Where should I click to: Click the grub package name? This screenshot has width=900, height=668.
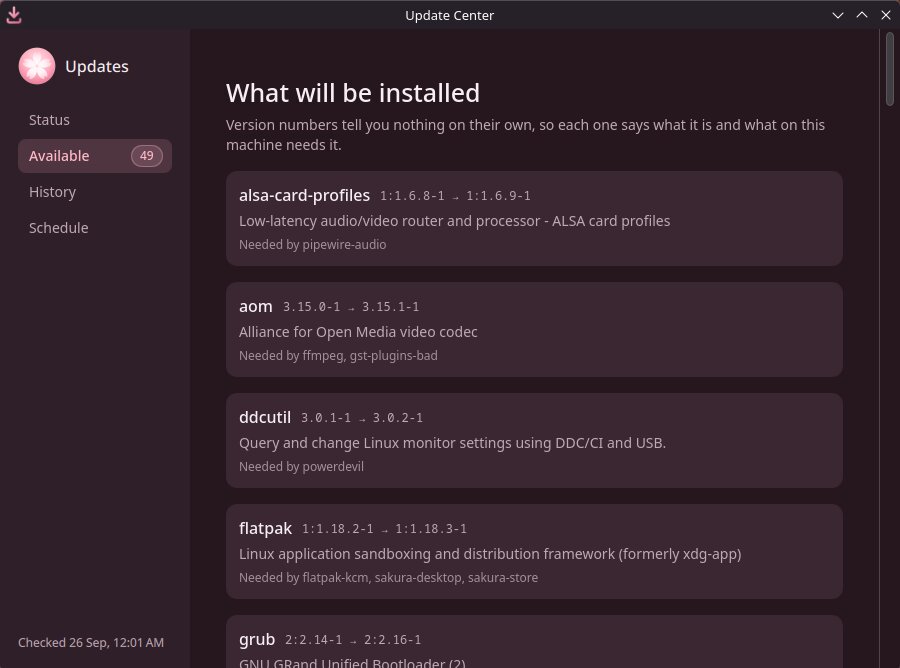tap(257, 639)
